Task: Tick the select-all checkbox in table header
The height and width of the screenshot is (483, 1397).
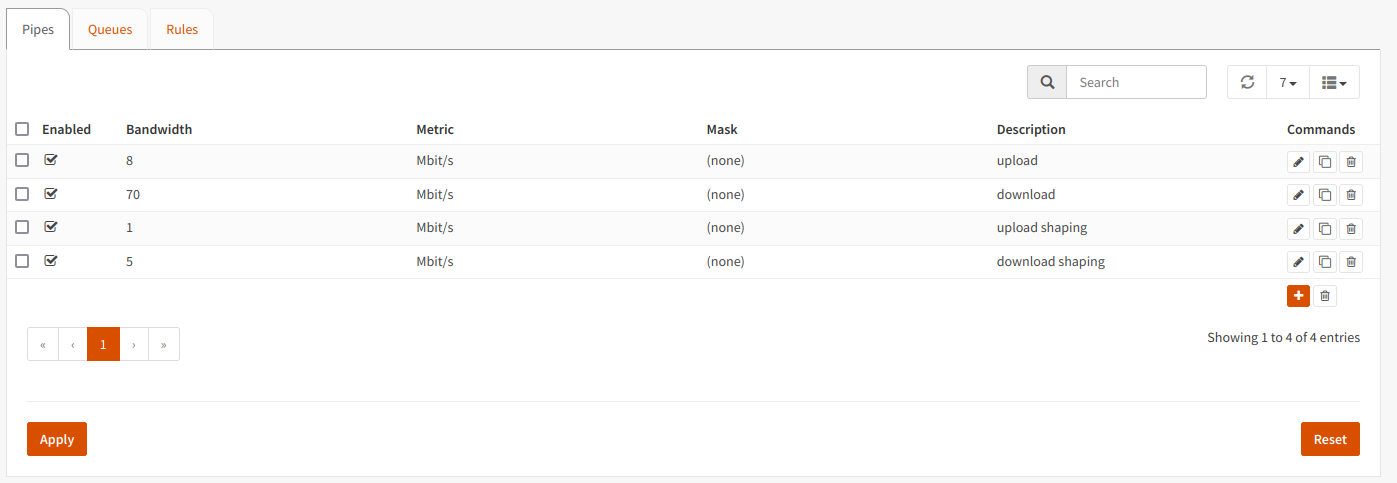Action: click(22, 129)
